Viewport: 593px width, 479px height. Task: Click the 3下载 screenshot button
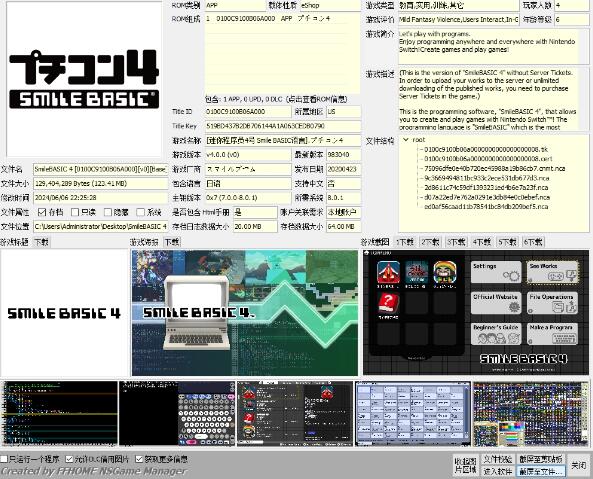click(x=456, y=242)
